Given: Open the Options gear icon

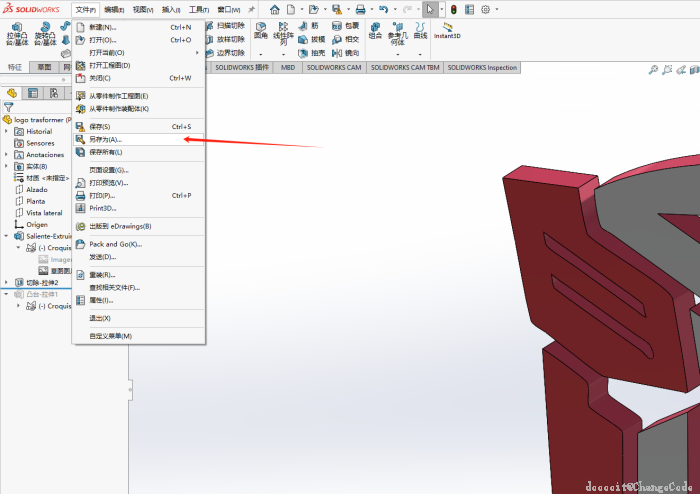Looking at the screenshot, I should point(486,9).
